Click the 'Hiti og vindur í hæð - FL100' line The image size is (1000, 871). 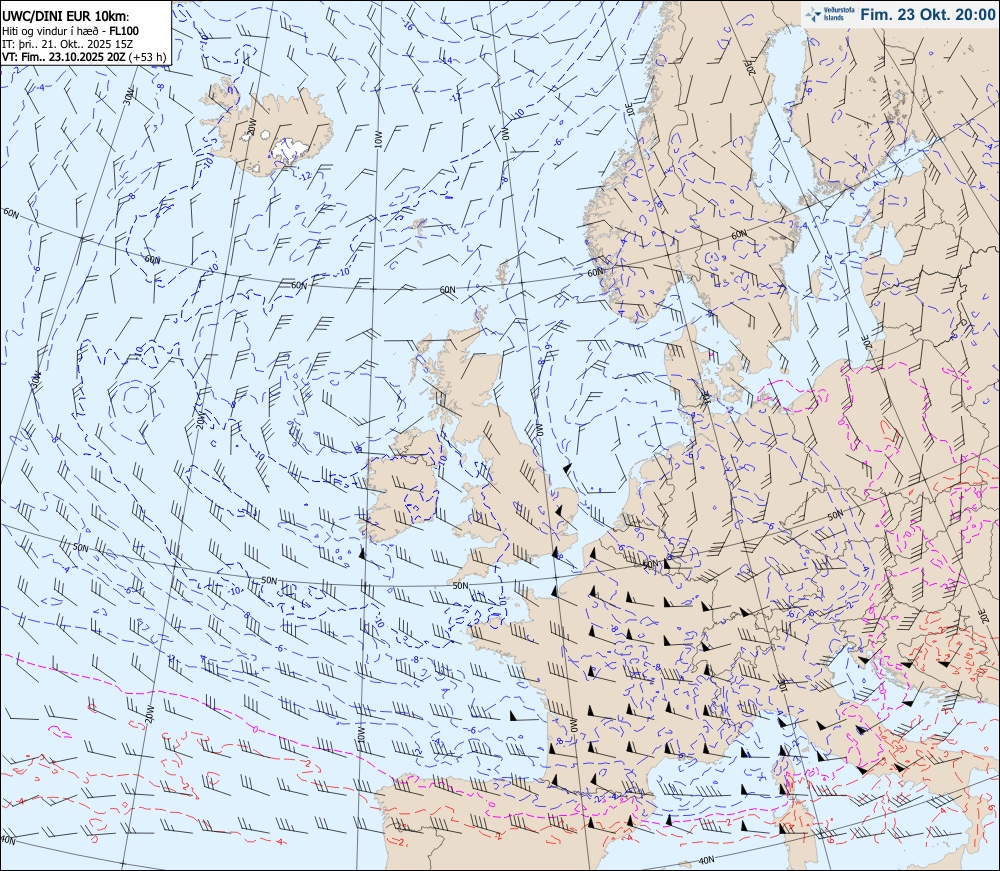[71, 31]
